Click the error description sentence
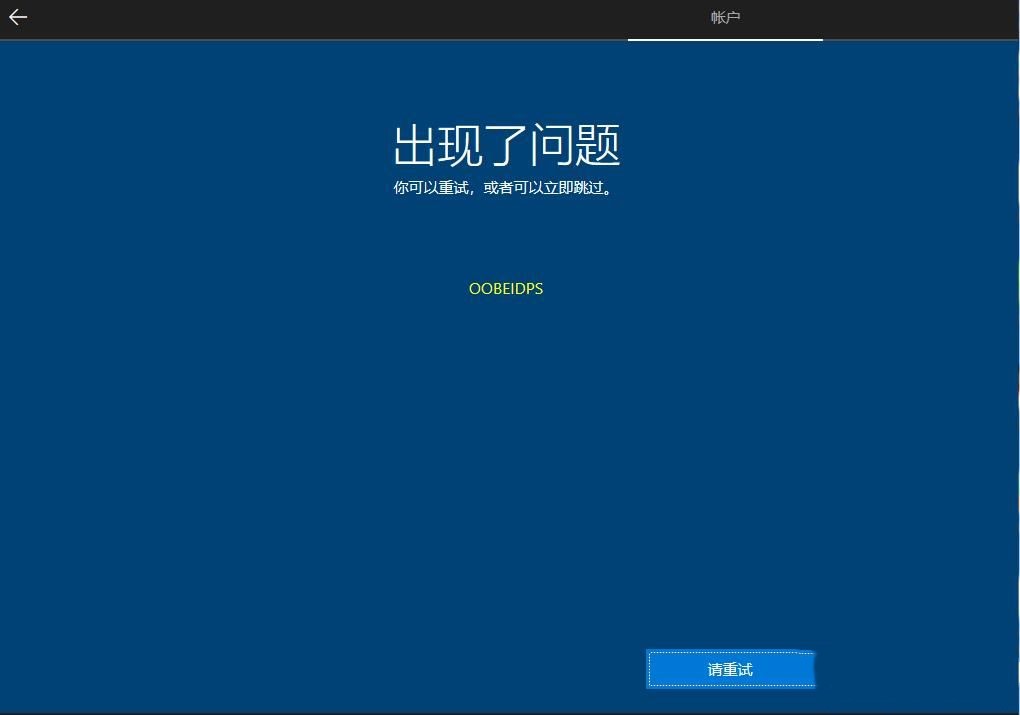The height and width of the screenshot is (715, 1020). [x=505, y=188]
